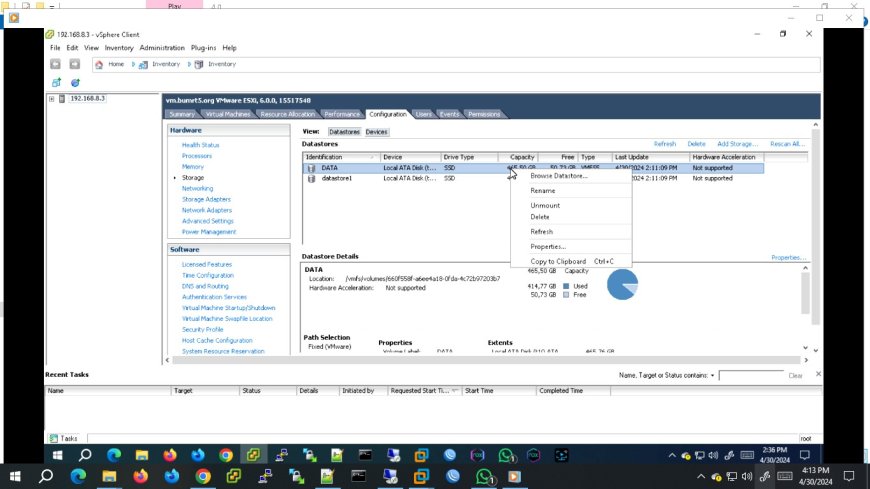Click the back navigation arrow in vSphere toolbar
Viewport: 870px width, 489px height.
[x=55, y=64]
